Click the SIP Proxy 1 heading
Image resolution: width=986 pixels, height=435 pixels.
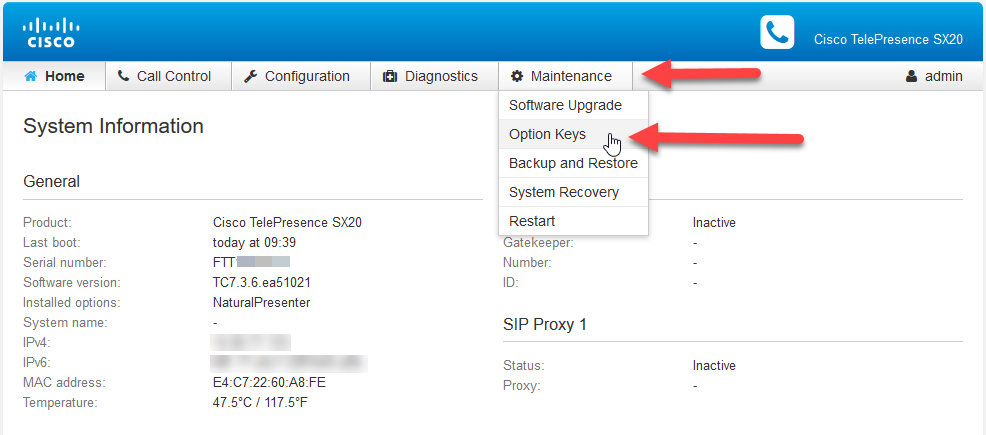click(x=545, y=324)
